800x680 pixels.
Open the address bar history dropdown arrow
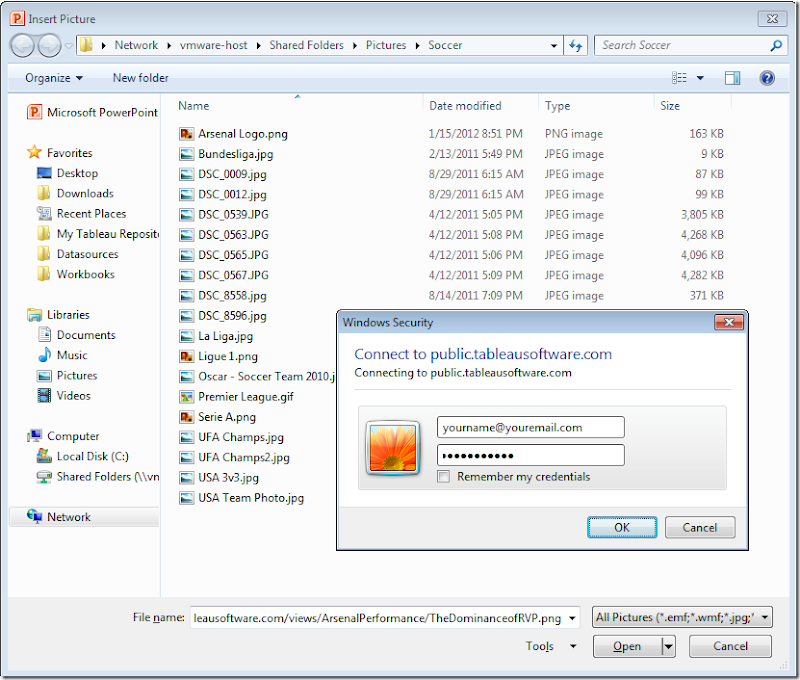click(554, 46)
